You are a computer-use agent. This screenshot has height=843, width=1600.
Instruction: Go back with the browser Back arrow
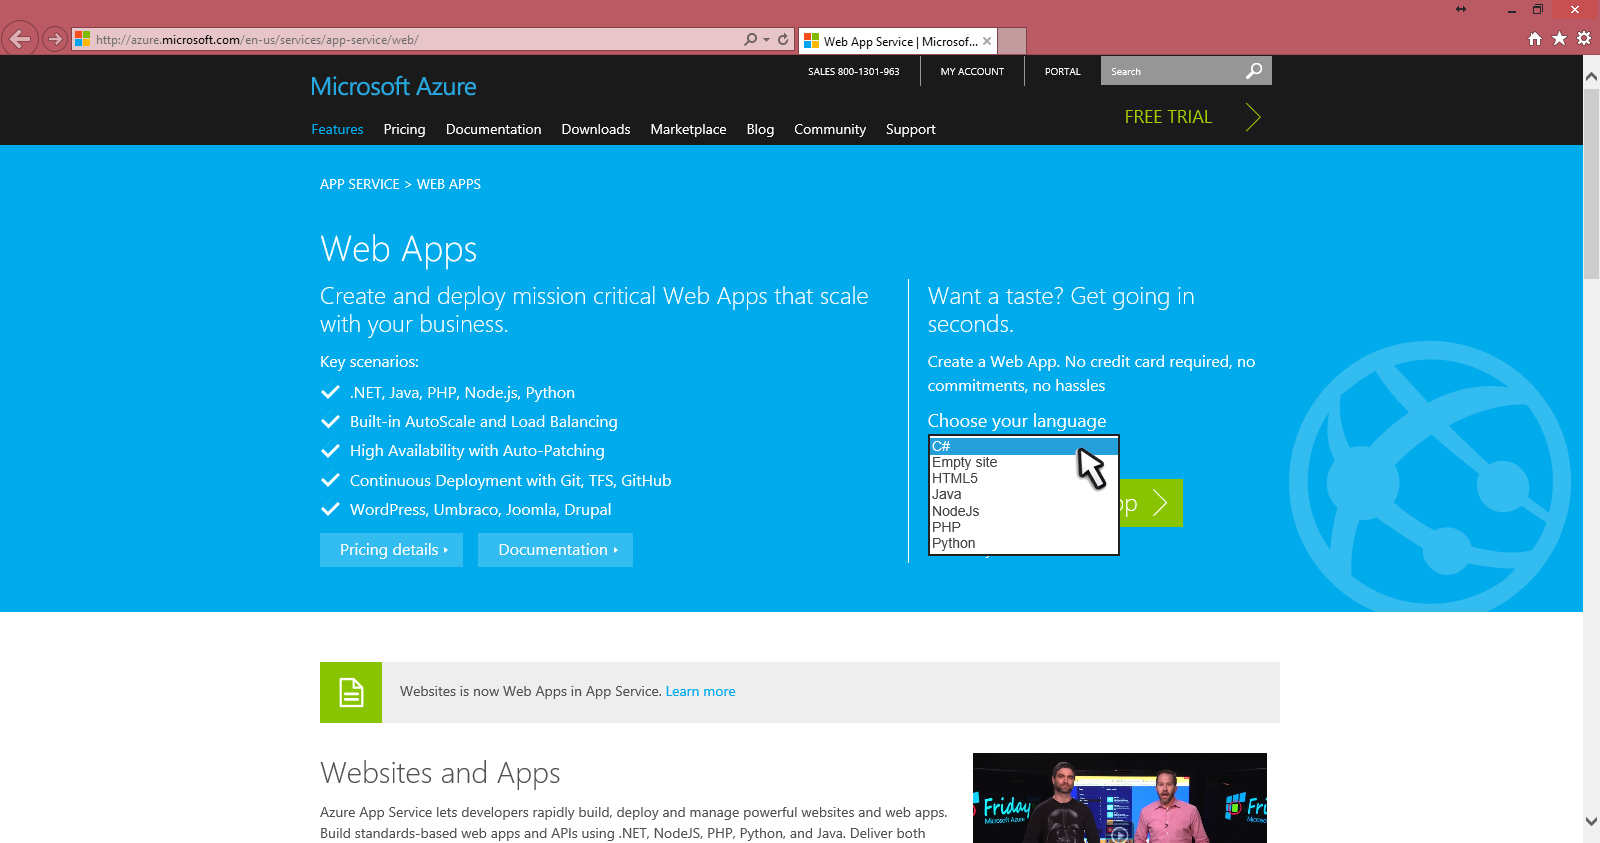pyautogui.click(x=20, y=39)
